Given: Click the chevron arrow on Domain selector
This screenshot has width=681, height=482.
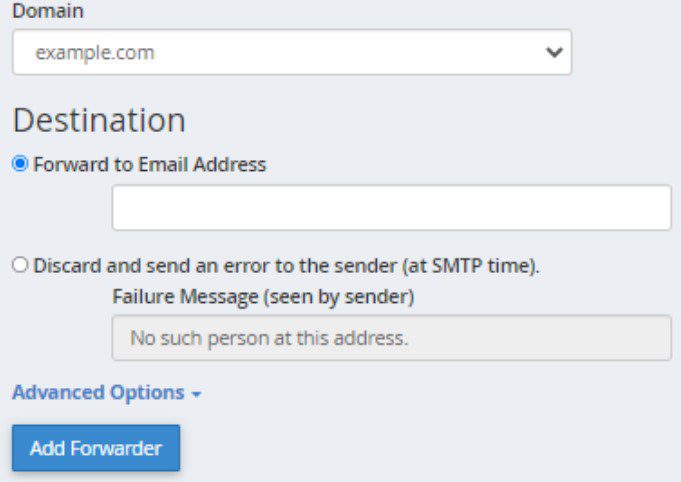Looking at the screenshot, I should point(553,53).
